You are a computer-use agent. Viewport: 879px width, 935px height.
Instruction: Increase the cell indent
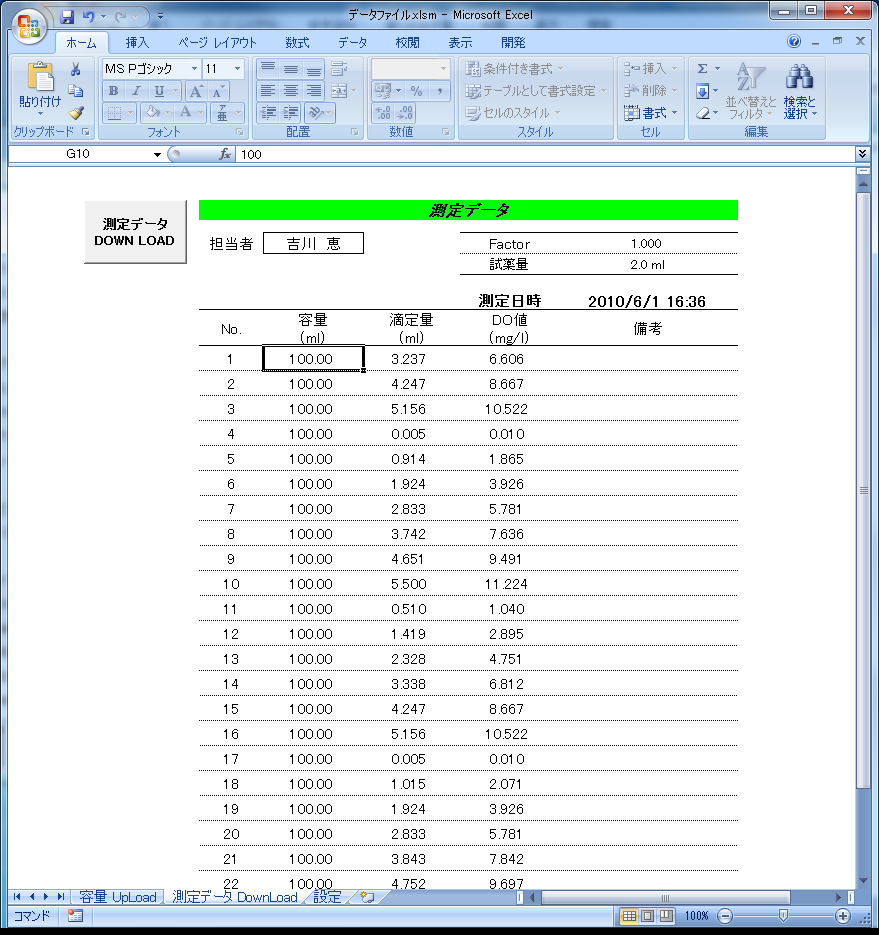click(291, 112)
